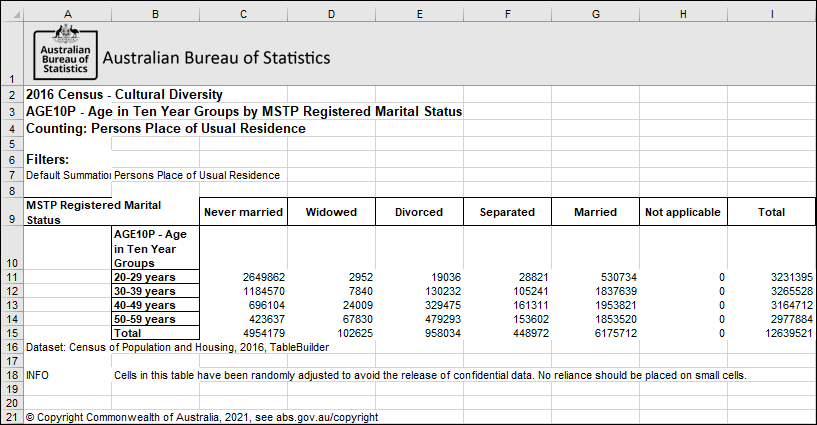
Task: Click the cell with value 3231395
Action: pyautogui.click(x=772, y=277)
